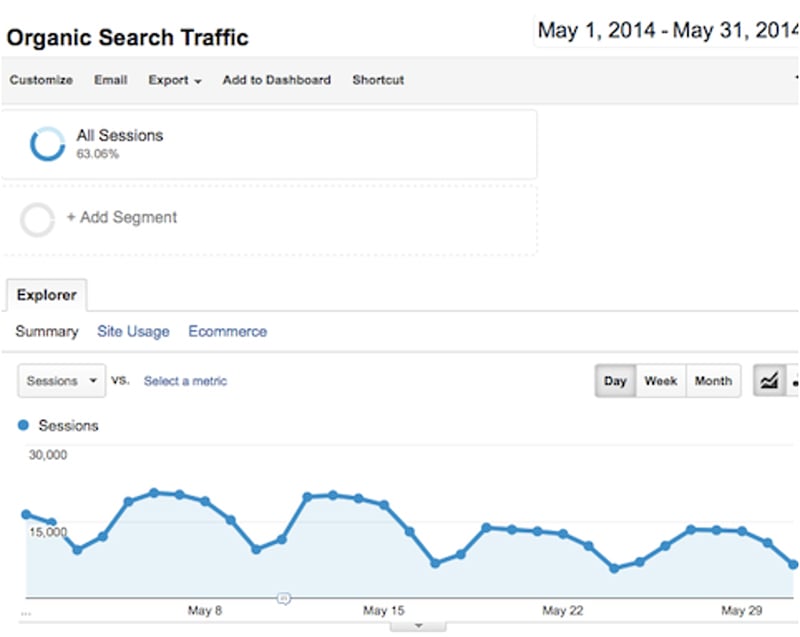Open the date range picker

[666, 31]
